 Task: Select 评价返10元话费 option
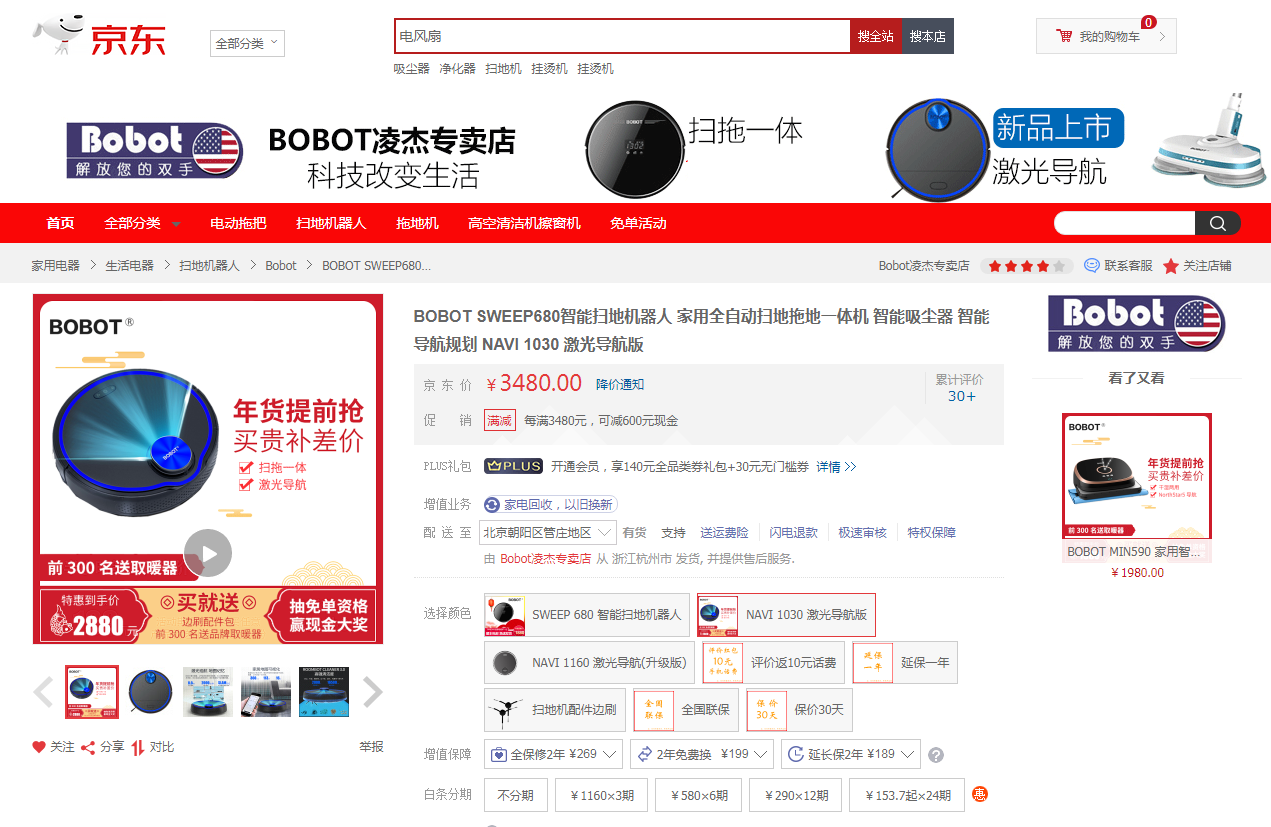point(773,663)
